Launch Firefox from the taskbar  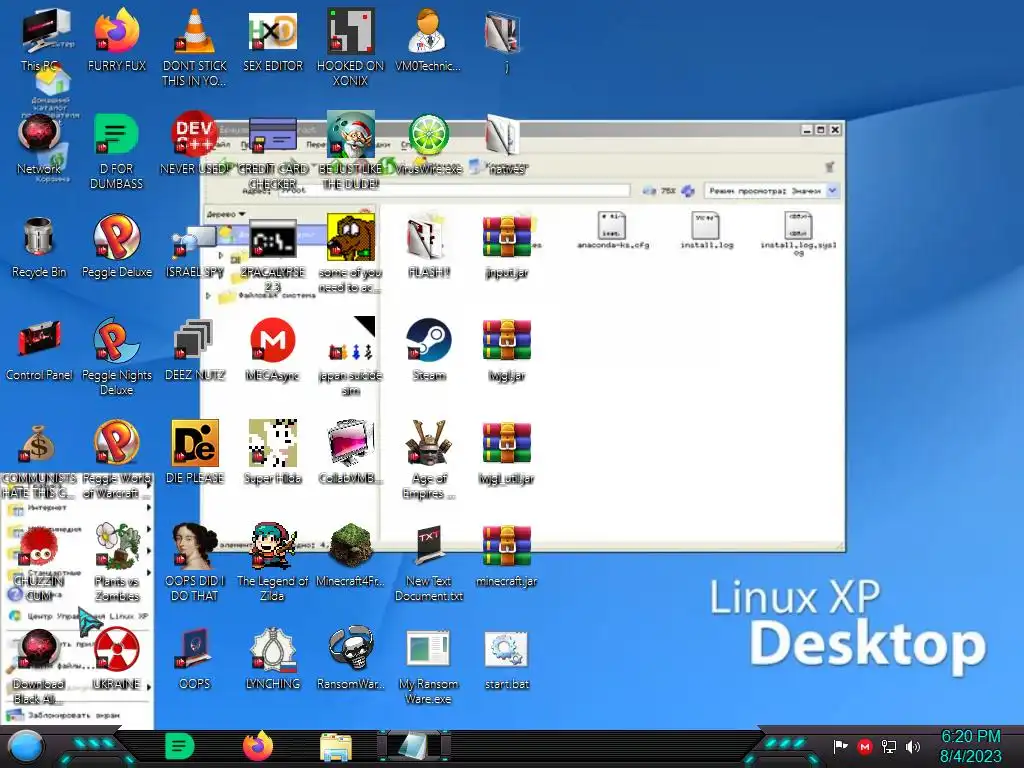pyautogui.click(x=258, y=746)
